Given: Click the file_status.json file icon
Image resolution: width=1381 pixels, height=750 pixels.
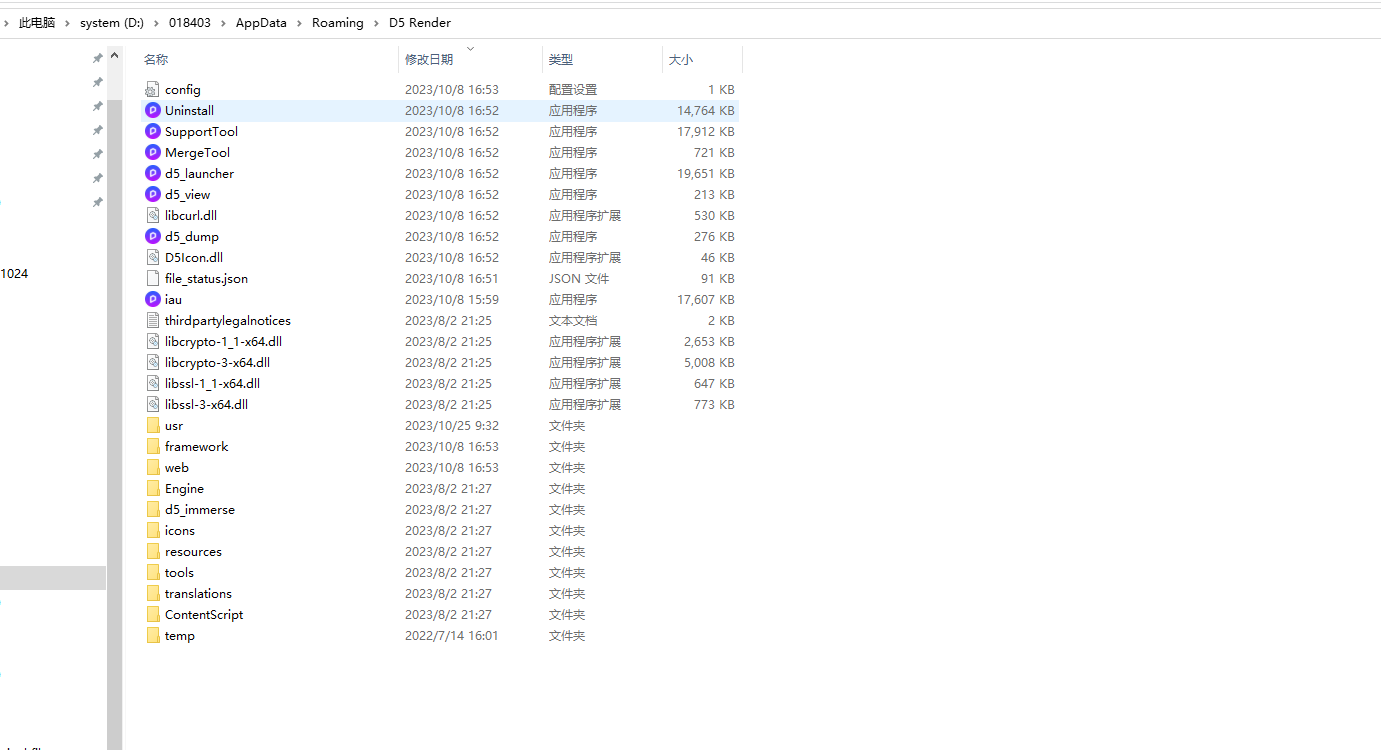Looking at the screenshot, I should click(153, 279).
